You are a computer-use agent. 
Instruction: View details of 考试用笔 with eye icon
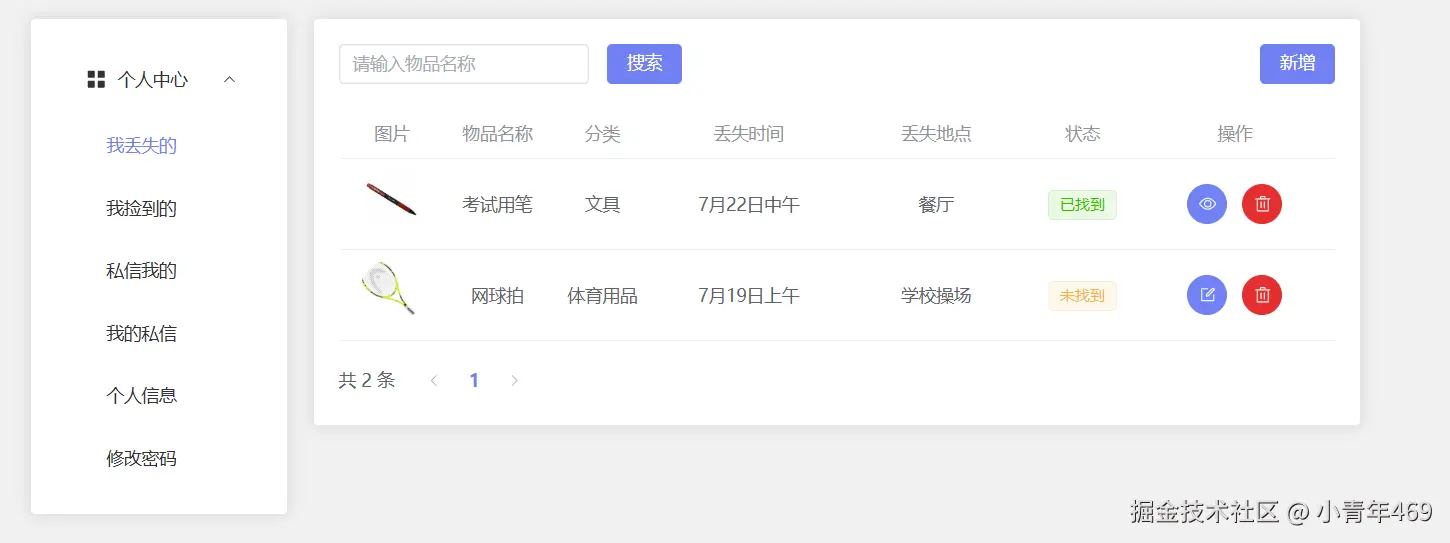[1207, 204]
